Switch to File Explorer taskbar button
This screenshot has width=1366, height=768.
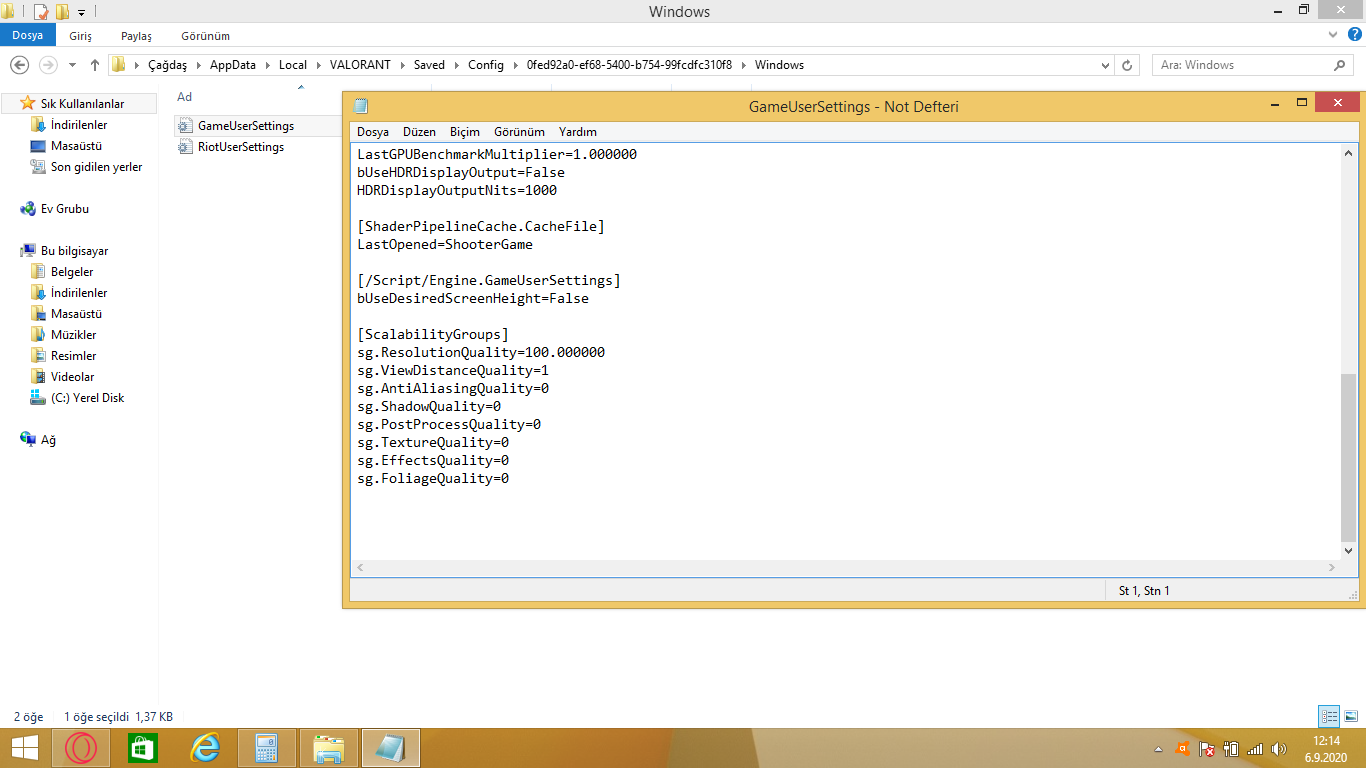tap(329, 748)
